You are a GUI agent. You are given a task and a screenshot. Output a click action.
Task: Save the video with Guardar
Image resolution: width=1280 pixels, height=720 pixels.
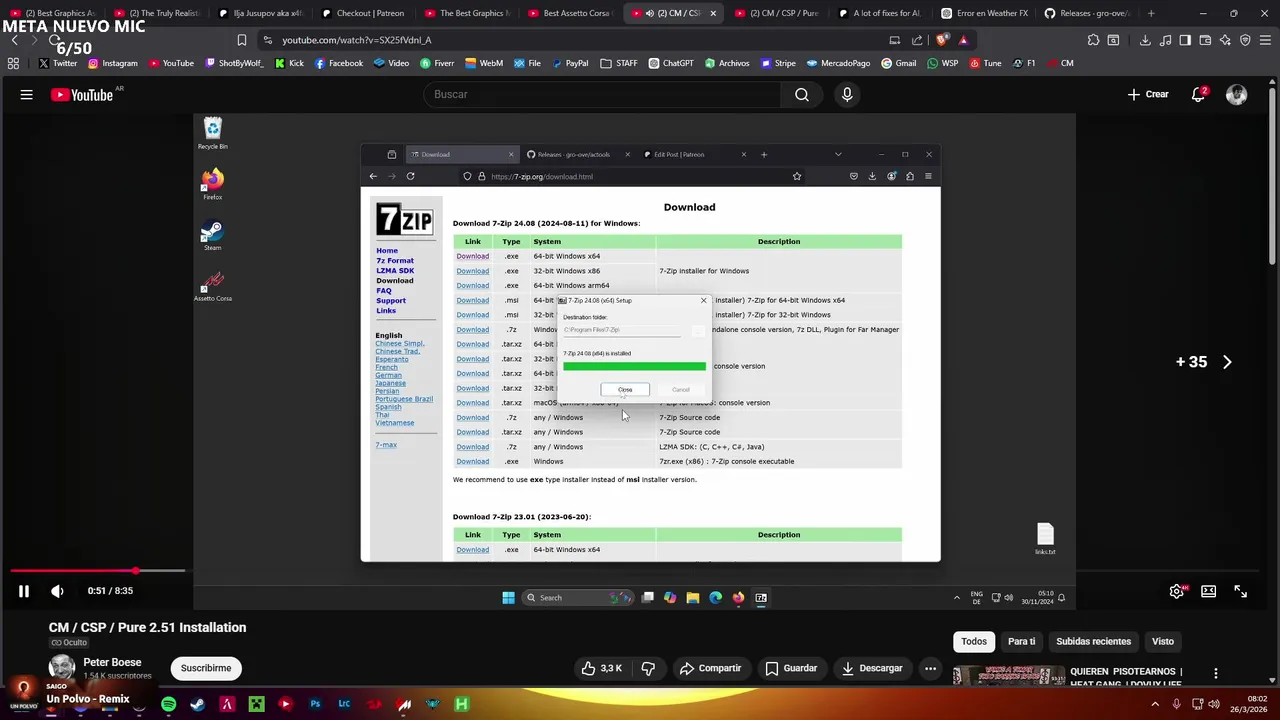click(x=791, y=668)
